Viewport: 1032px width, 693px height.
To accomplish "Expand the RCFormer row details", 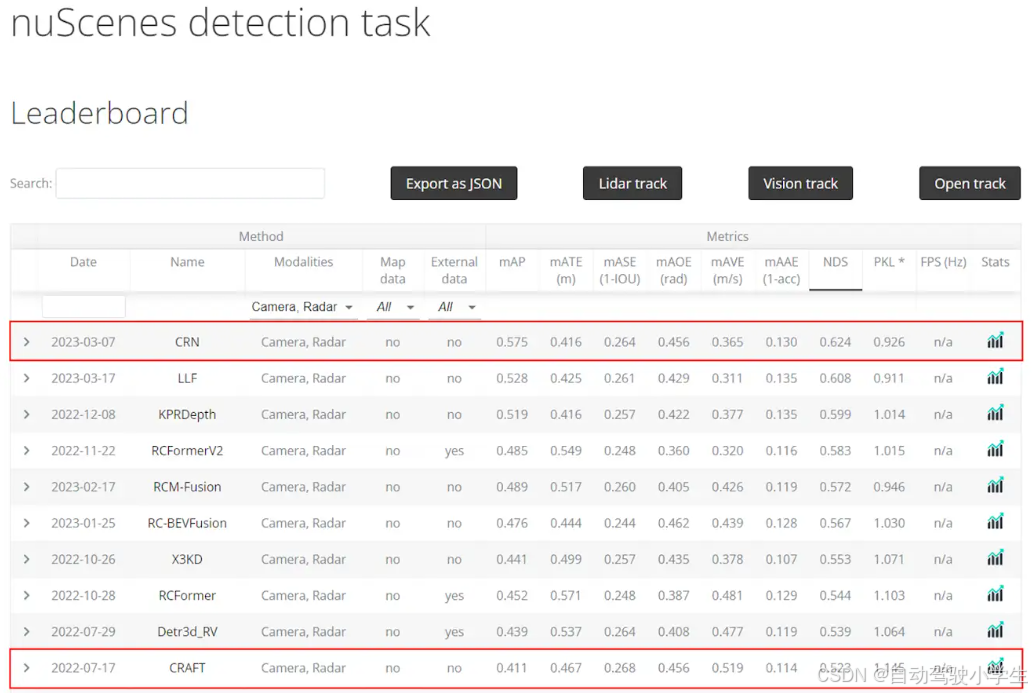I will coord(26,595).
